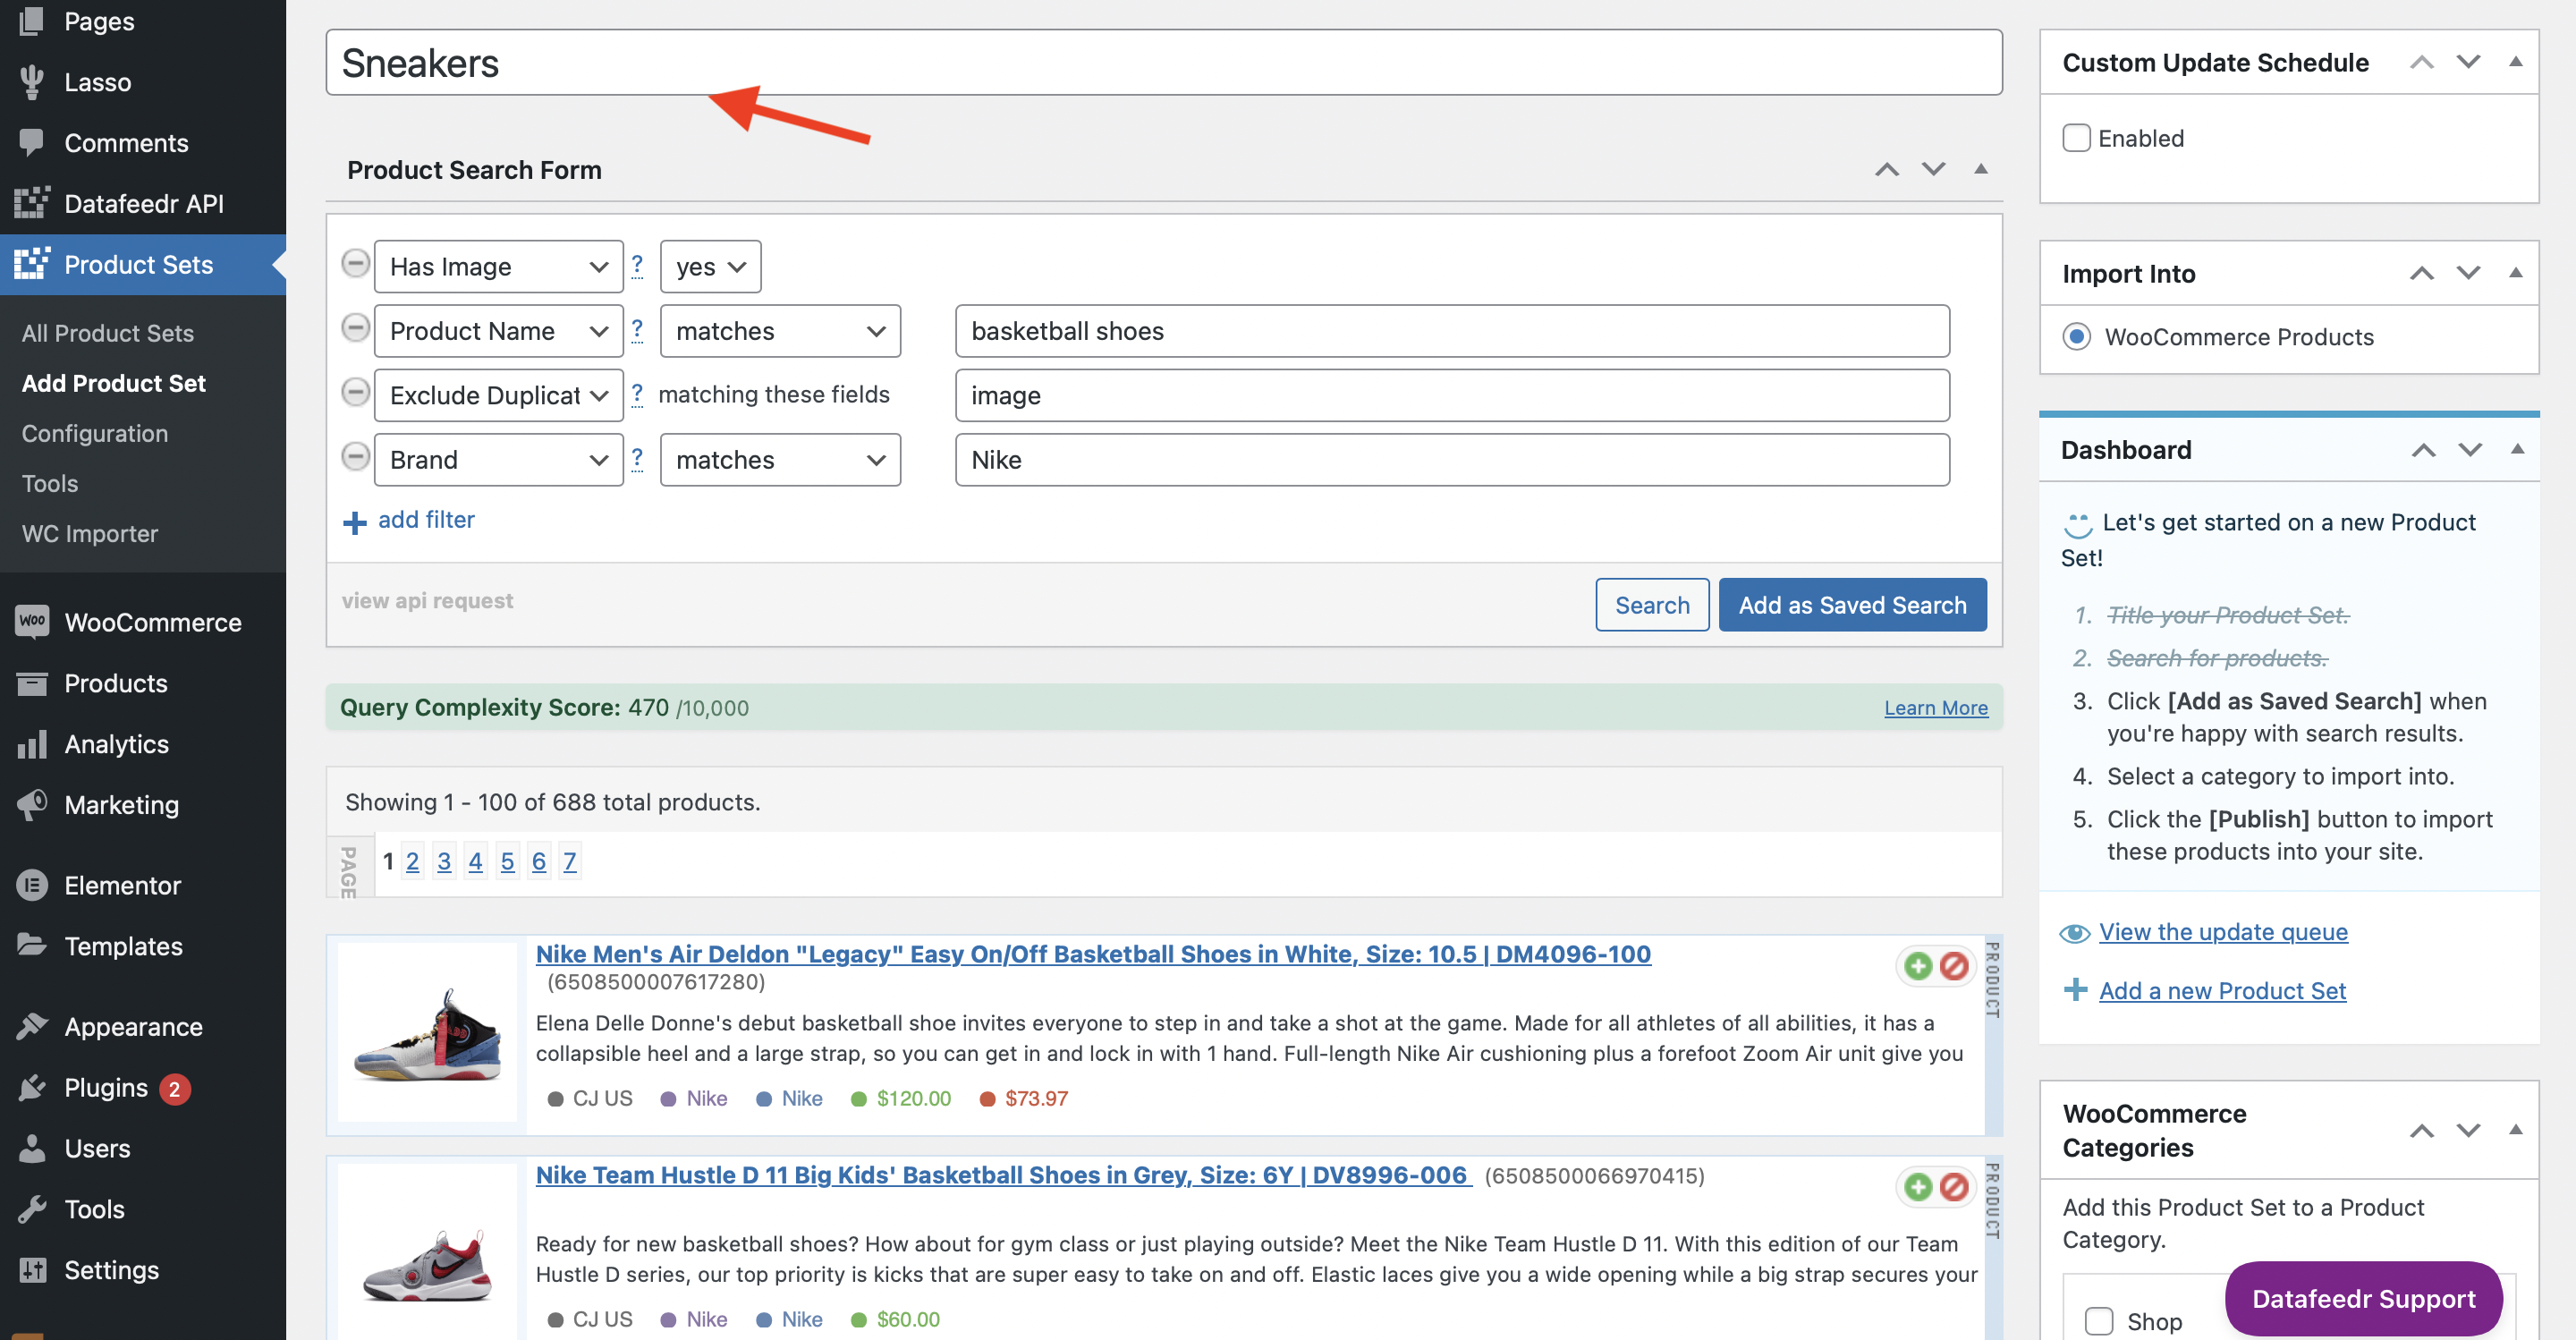2576x1340 pixels.
Task: Click Add a new Product Set link
Action: (x=2221, y=990)
